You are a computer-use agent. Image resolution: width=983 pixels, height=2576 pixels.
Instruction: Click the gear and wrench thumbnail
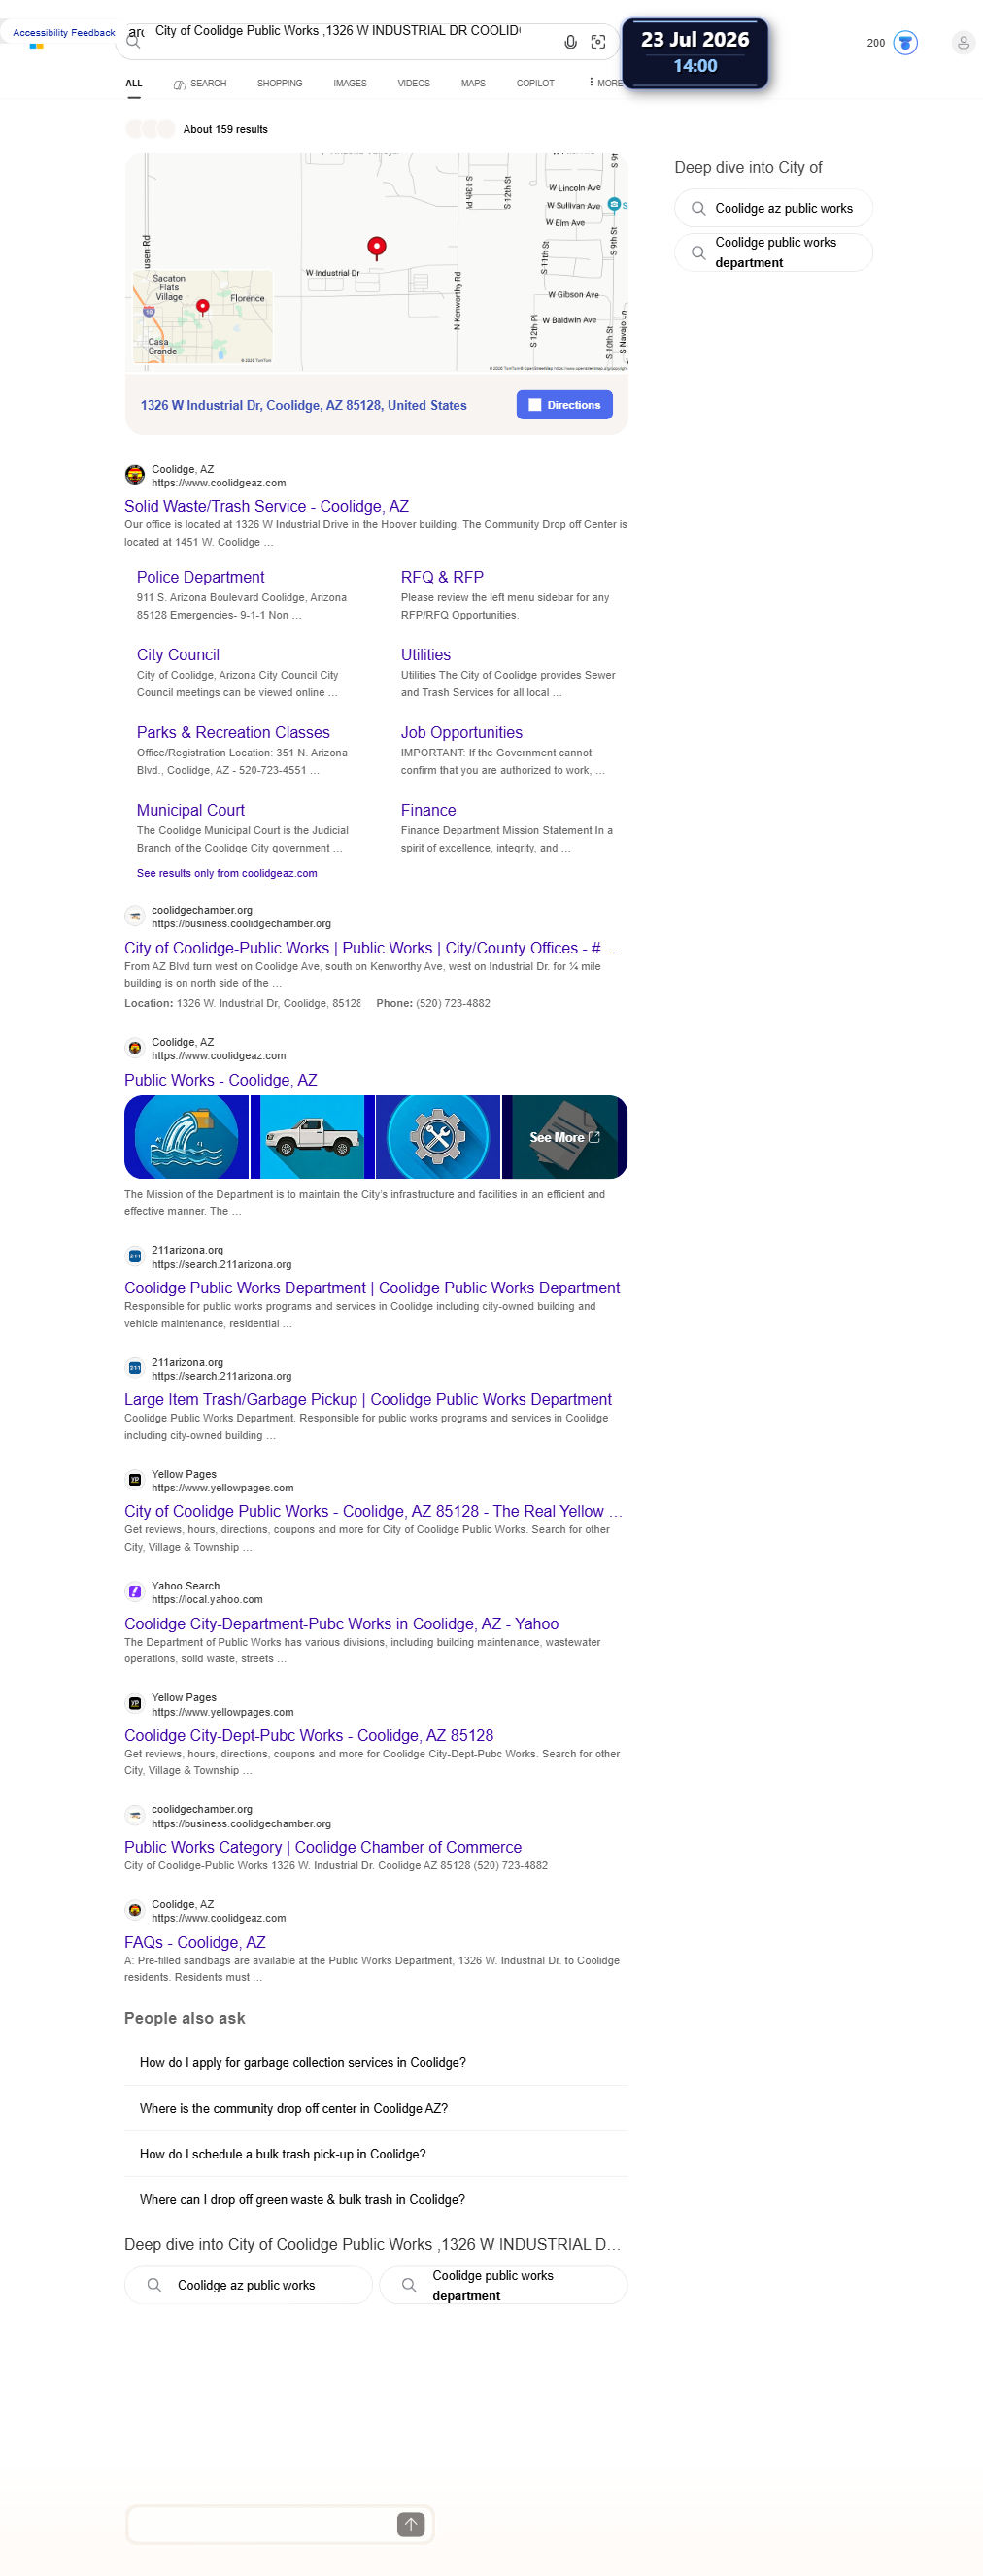(x=438, y=1137)
